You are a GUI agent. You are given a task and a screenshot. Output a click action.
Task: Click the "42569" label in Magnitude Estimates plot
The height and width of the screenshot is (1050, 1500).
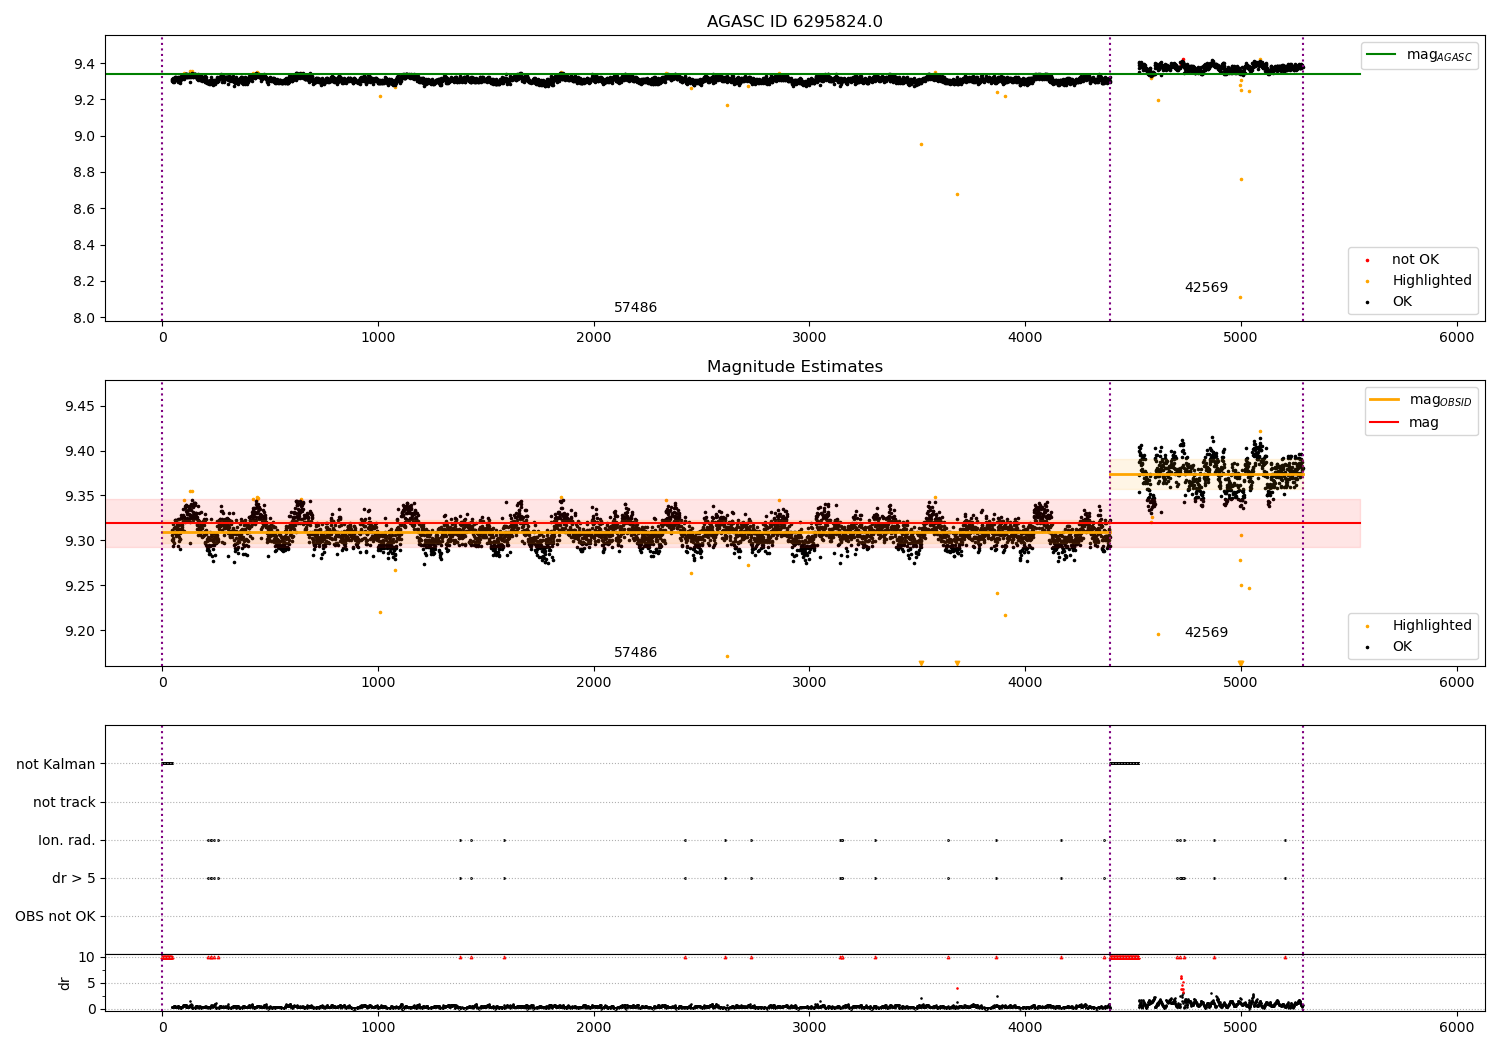[x=1206, y=633]
